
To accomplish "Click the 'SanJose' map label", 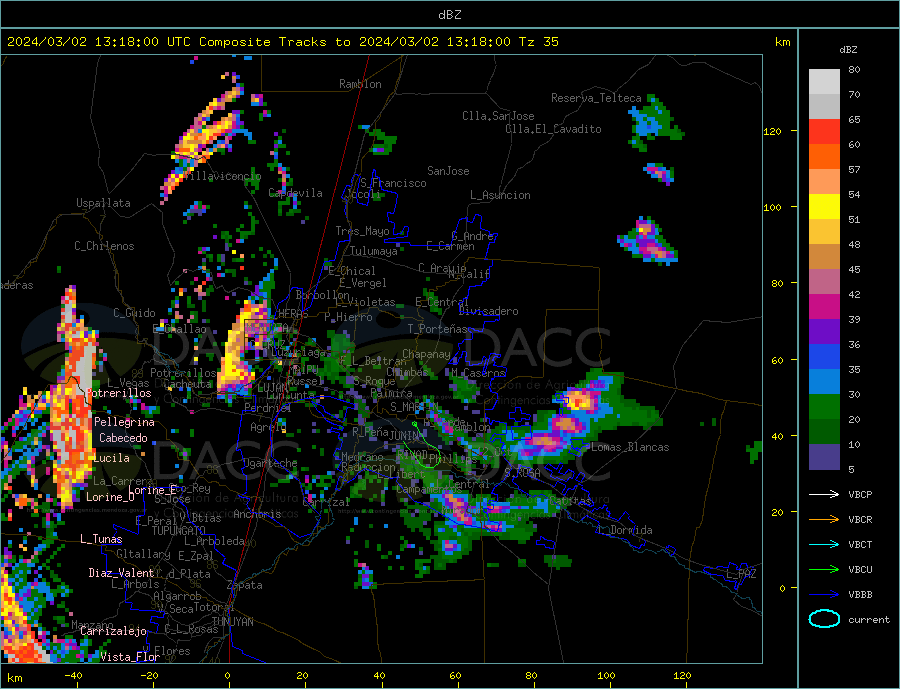I will tap(448, 171).
